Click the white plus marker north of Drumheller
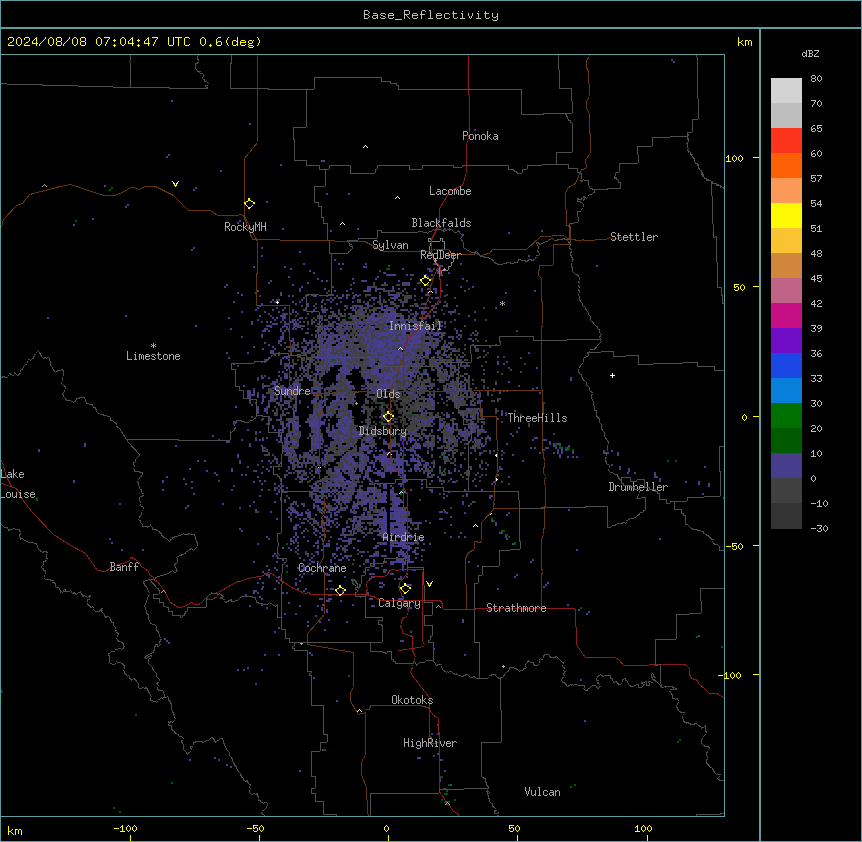The width and height of the screenshot is (862, 842). pyautogui.click(x=612, y=375)
